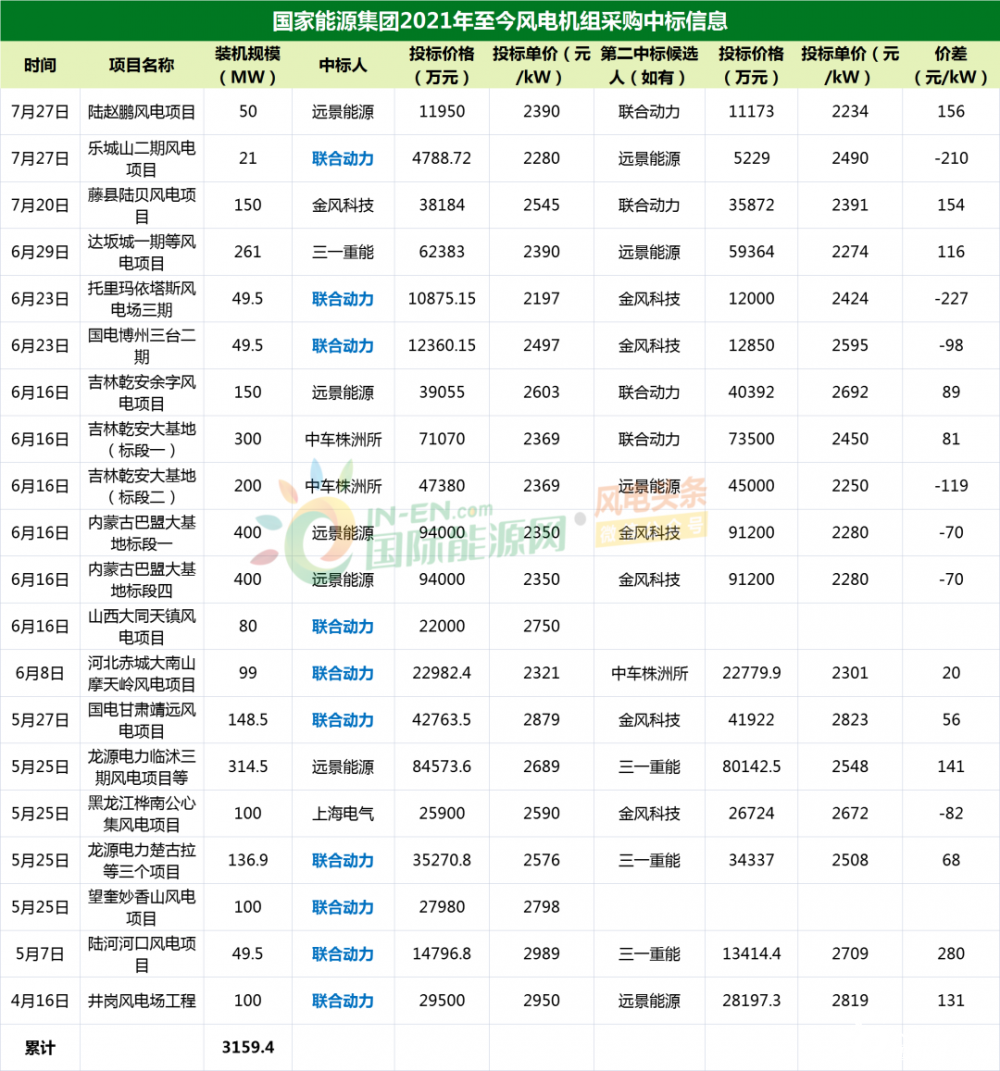The height and width of the screenshot is (1071, 1000).
Task: Select the second-candidate price 80142.5
Action: tap(751, 767)
